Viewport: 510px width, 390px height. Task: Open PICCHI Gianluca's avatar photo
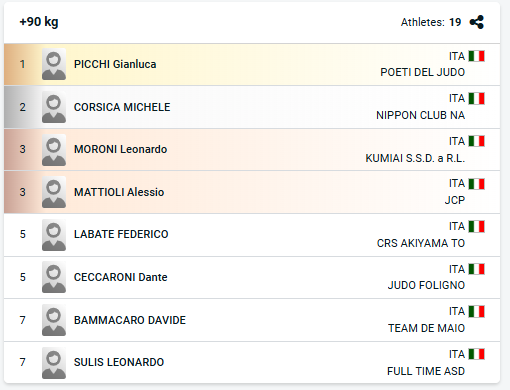point(54,64)
